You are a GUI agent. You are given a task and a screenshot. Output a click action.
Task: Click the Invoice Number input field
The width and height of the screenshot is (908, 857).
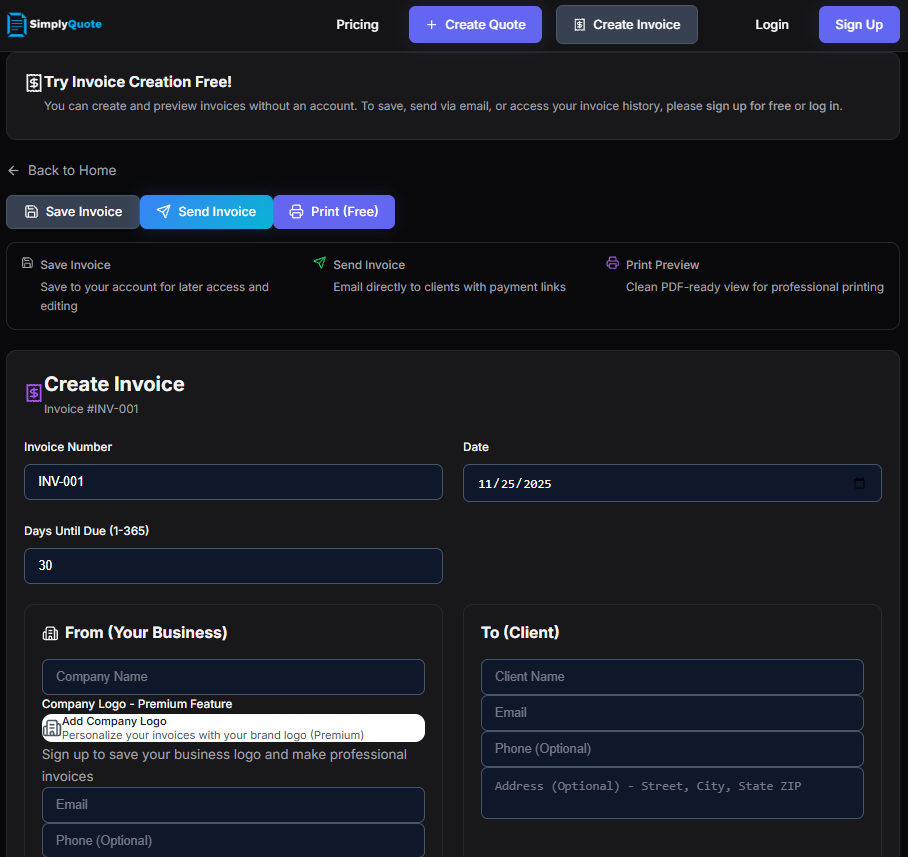(x=233, y=482)
